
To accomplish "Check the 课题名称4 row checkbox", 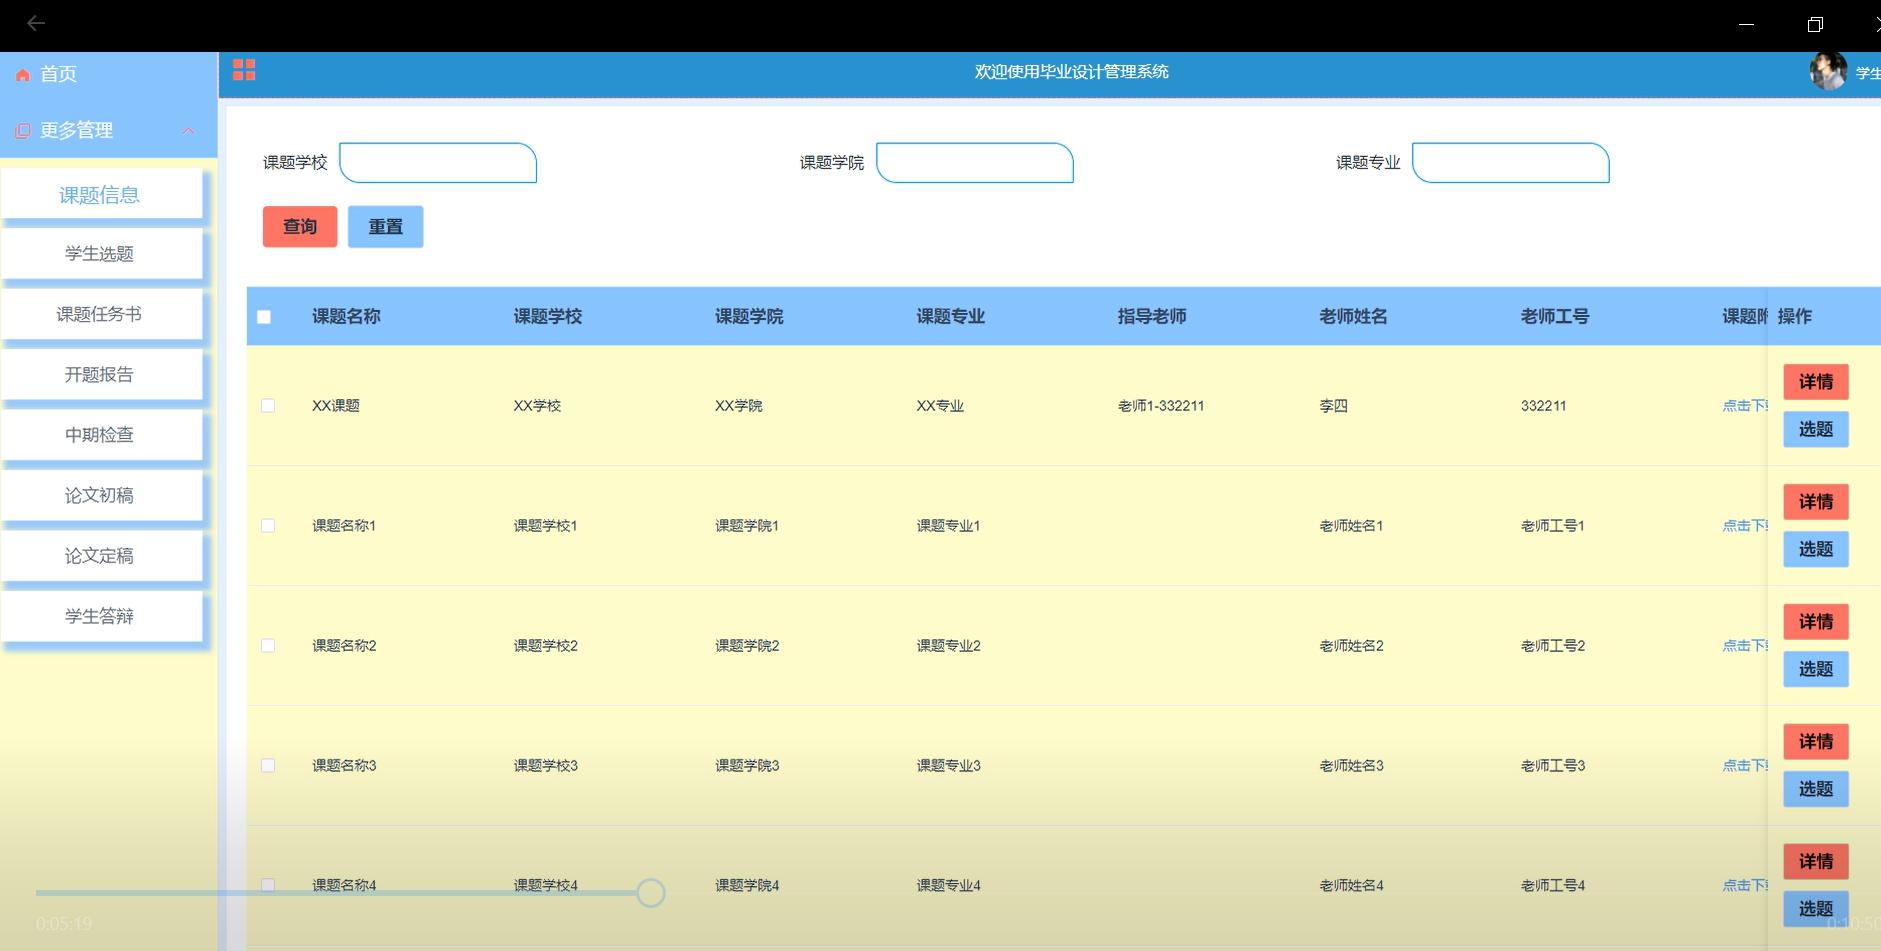I will coord(268,885).
